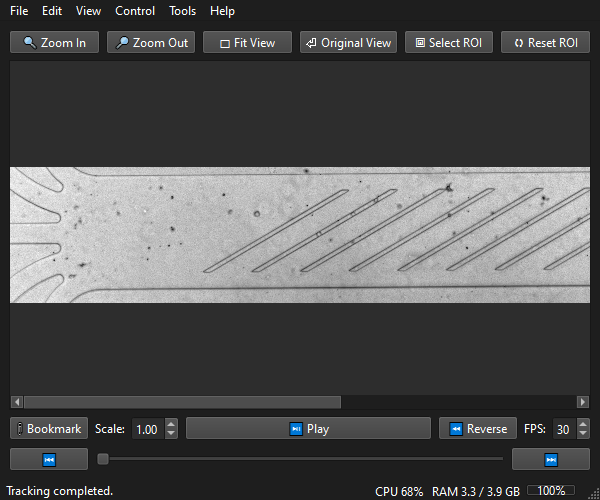The image size is (600, 500).
Task: Add a Bookmark at current frame
Action: 49,428
